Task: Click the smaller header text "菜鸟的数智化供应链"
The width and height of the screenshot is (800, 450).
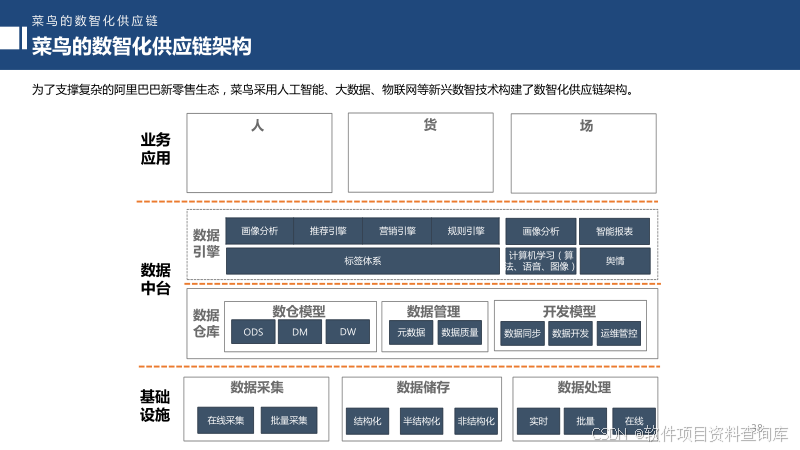Action: click(x=95, y=21)
